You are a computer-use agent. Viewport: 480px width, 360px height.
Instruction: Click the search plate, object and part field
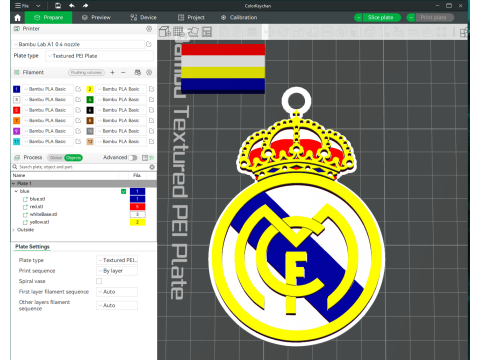point(82,167)
